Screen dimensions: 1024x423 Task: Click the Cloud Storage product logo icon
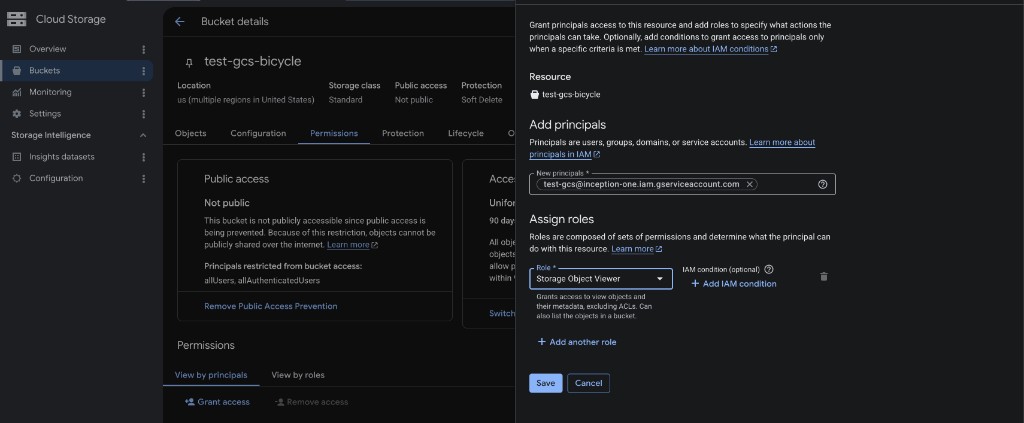point(16,19)
